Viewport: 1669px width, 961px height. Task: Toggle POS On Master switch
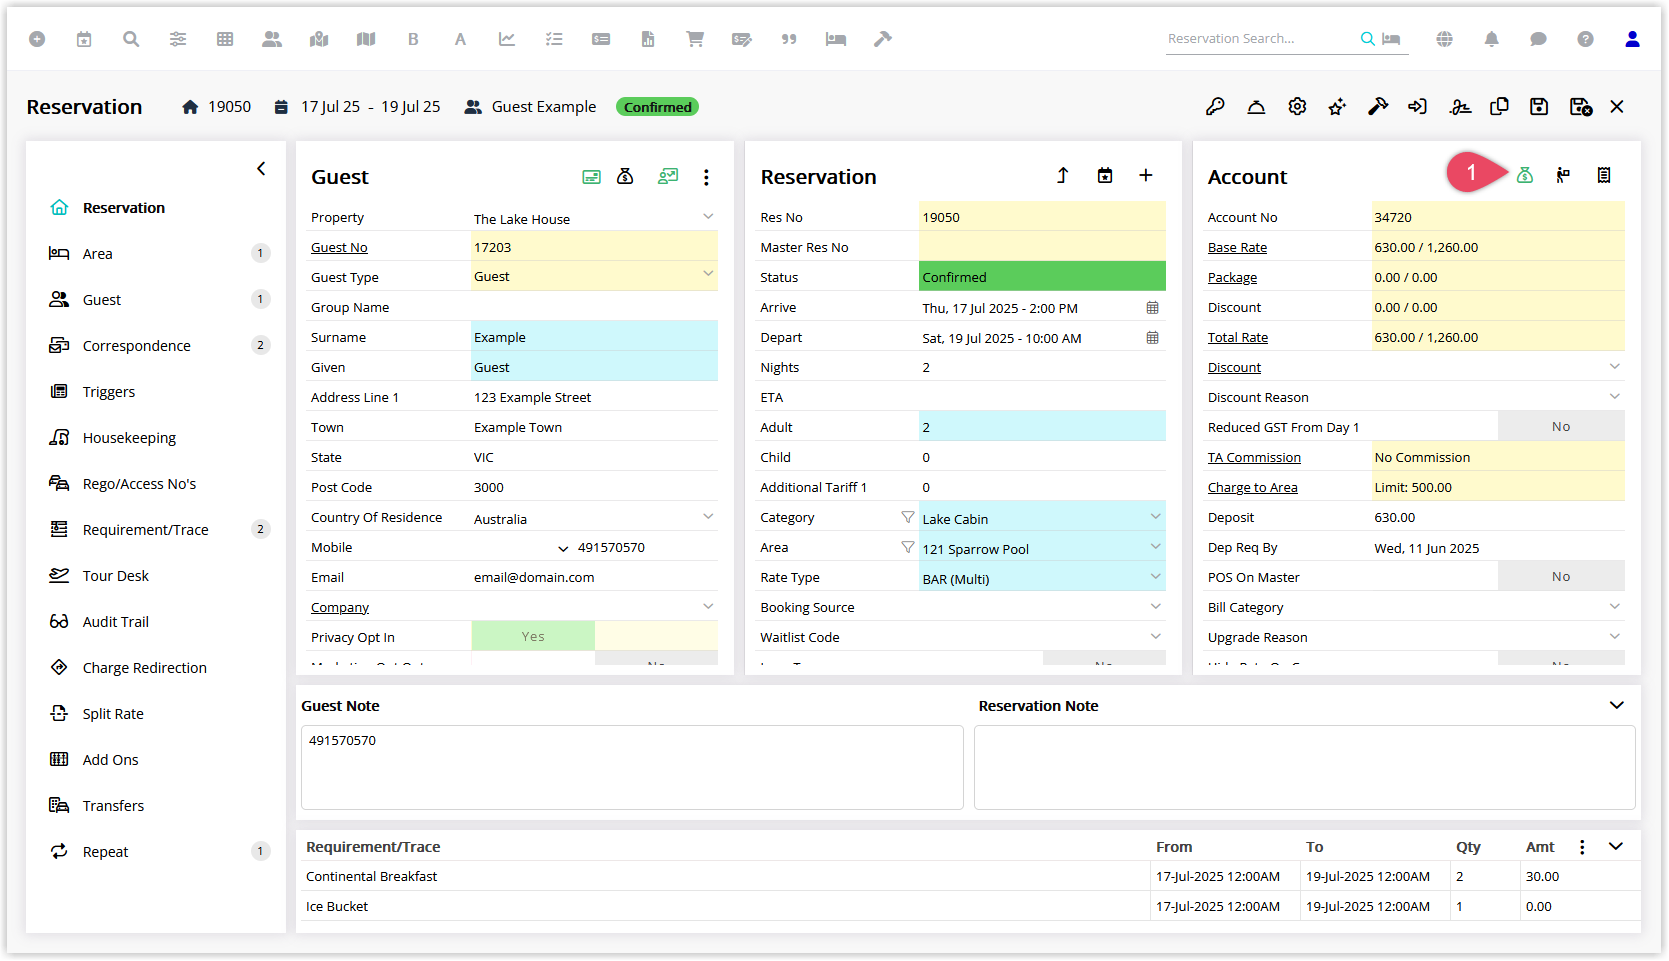1561,577
